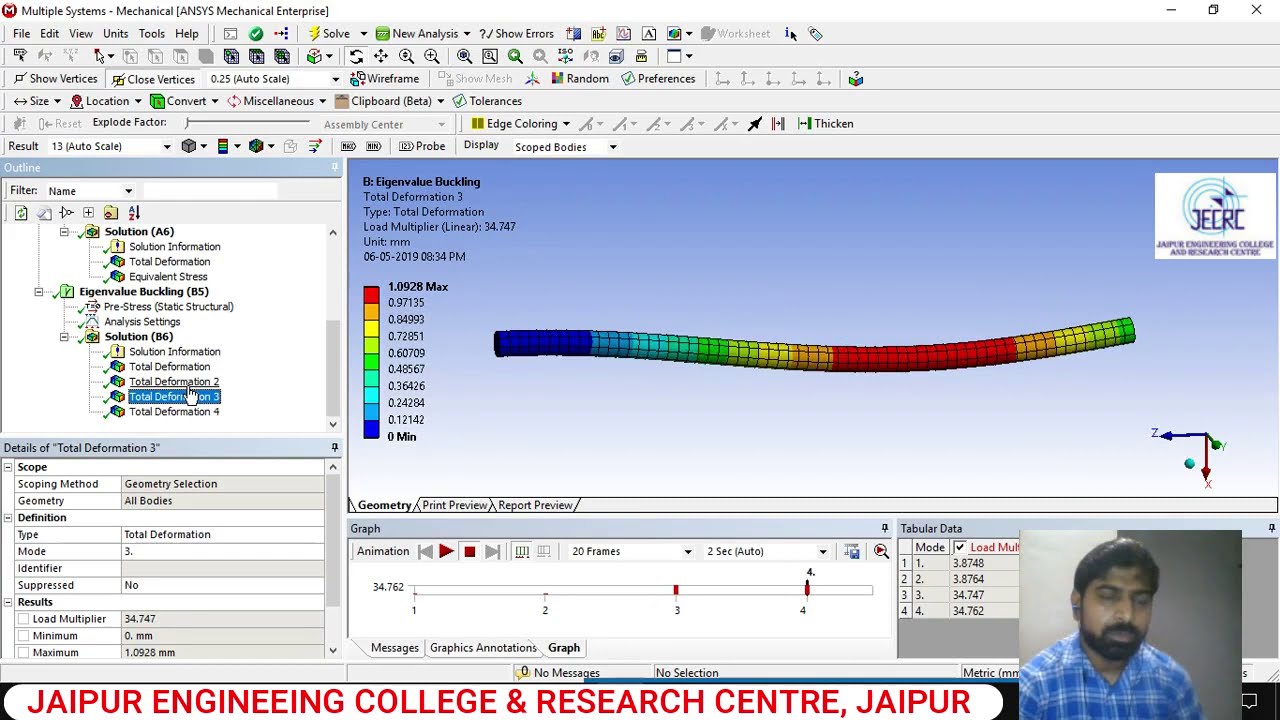
Task: Click the Min value tag icon
Action: (374, 146)
